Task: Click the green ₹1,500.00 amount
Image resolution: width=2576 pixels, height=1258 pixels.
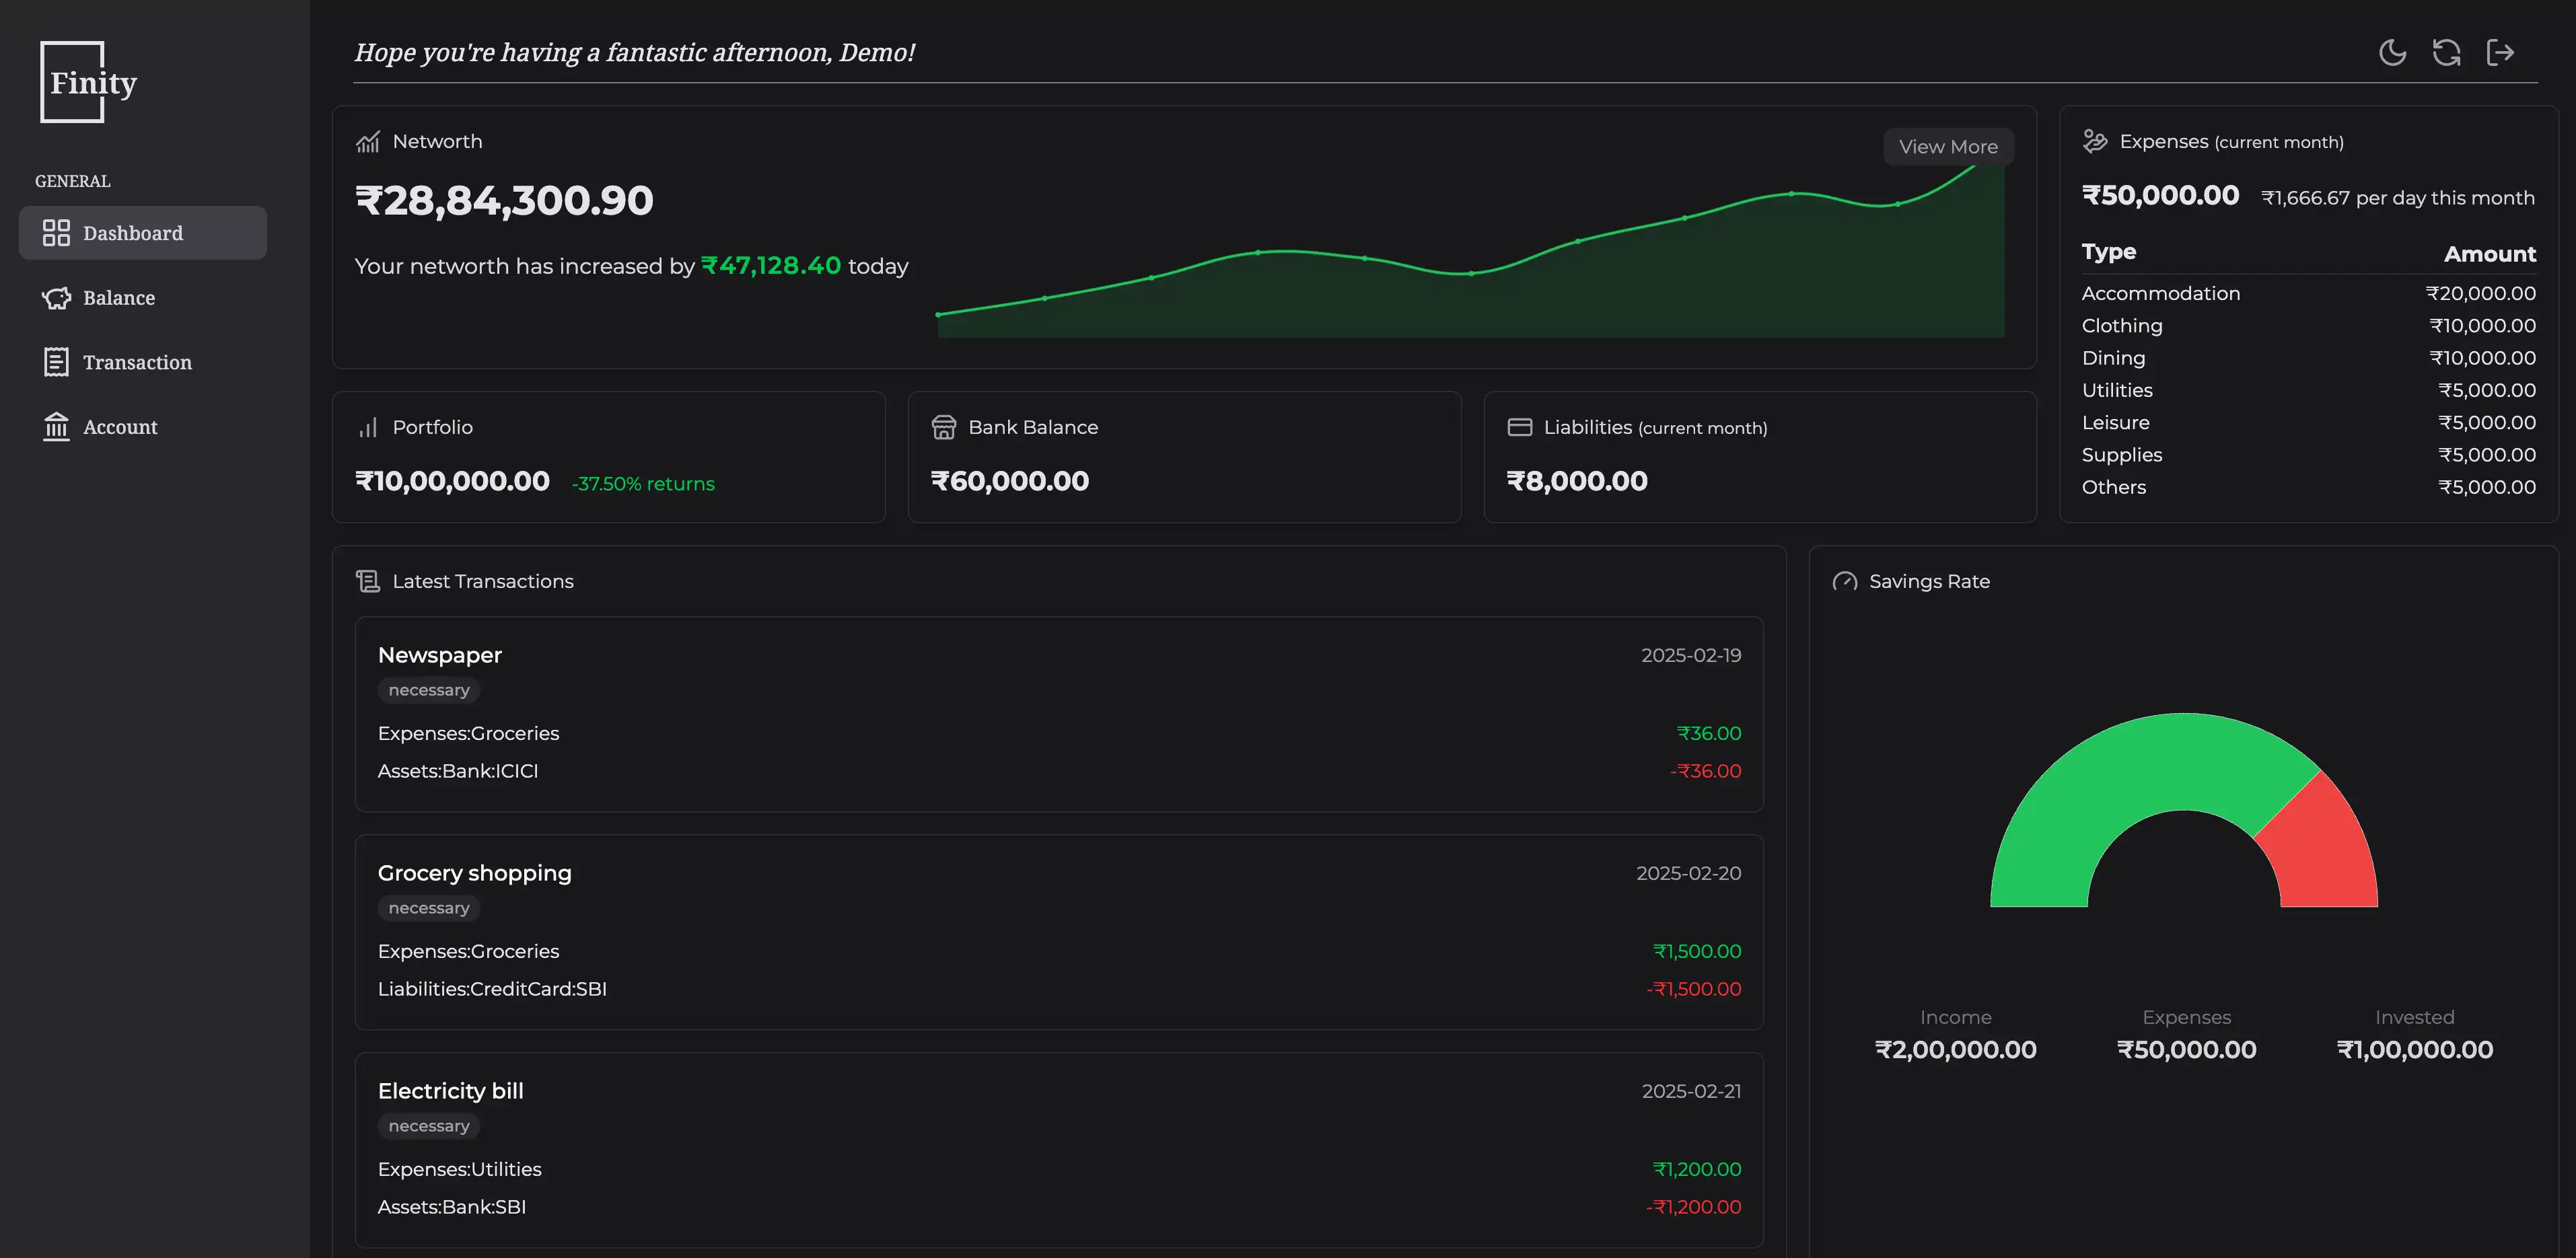Action: click(1697, 952)
